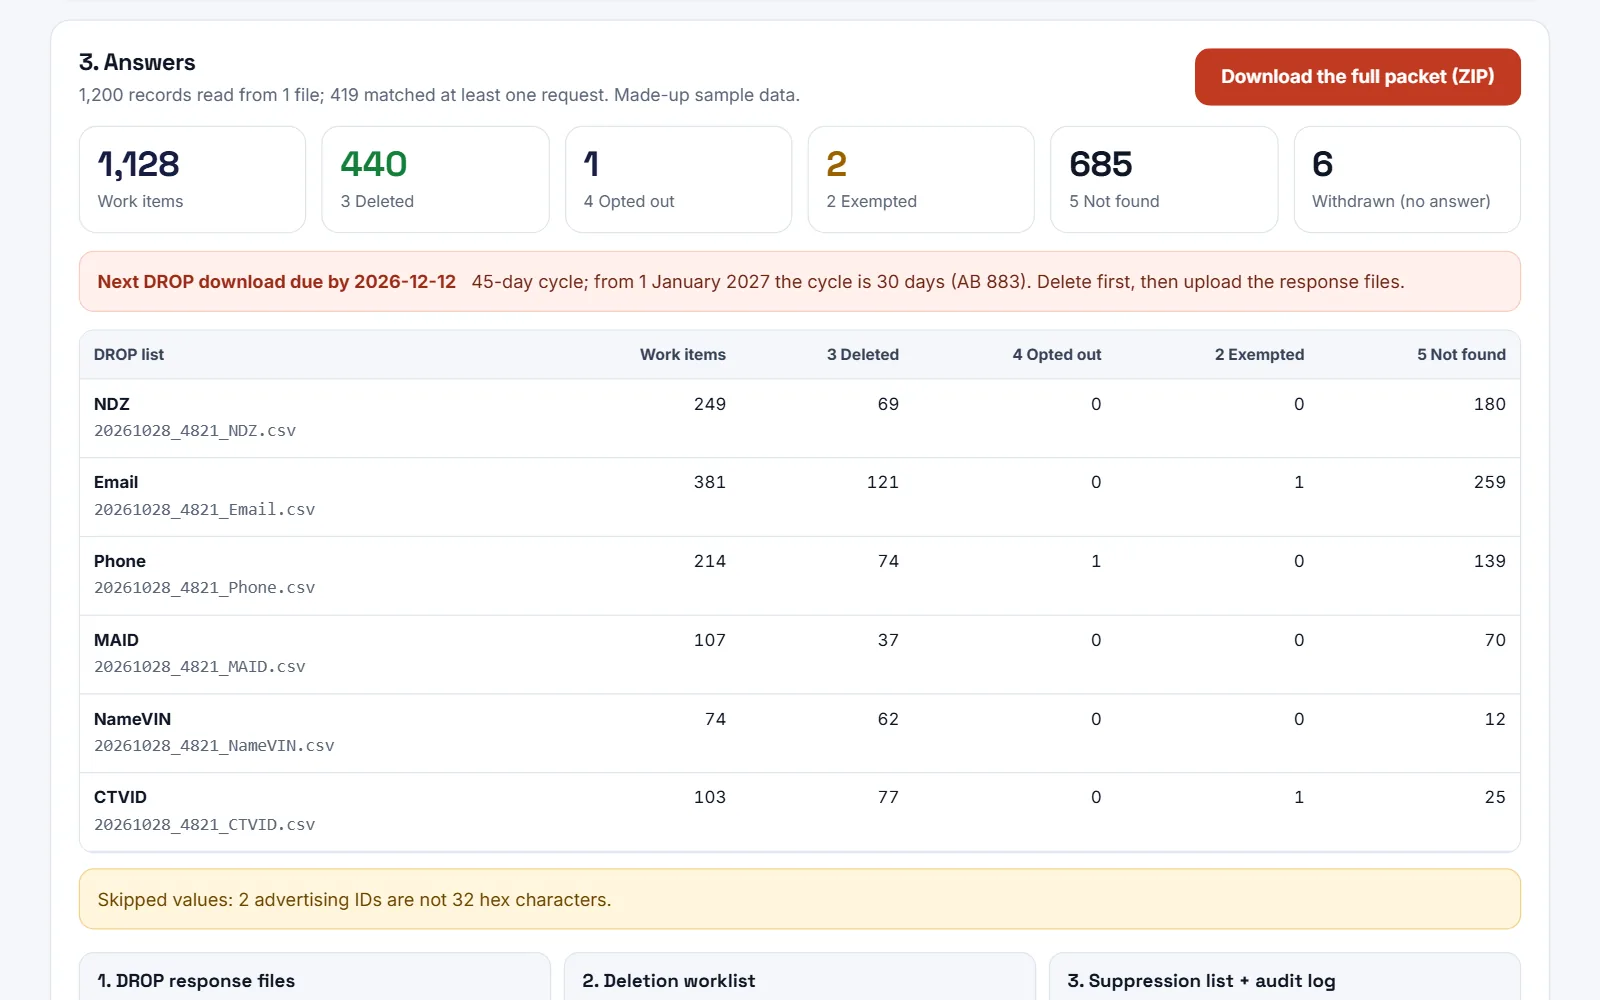Click filename 20261028_4821_MAID.csv

click(x=200, y=667)
